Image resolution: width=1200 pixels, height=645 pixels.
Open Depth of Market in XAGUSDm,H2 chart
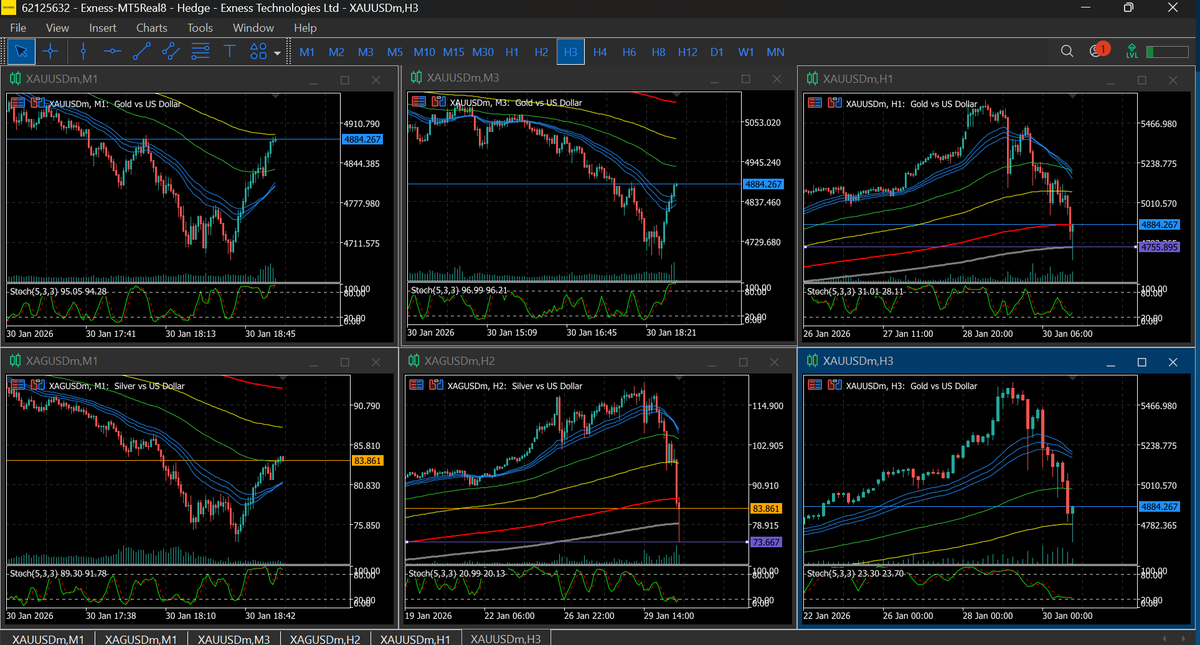pos(417,385)
